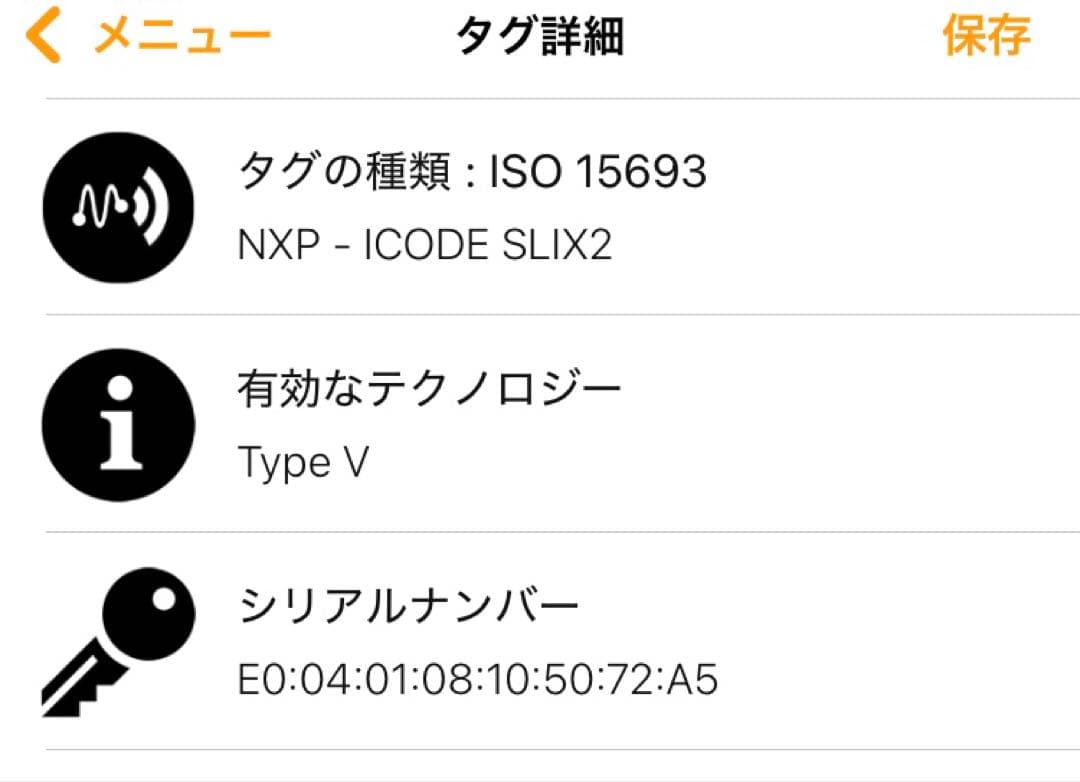Tap the ICODE SLIX2 chip name

point(487,246)
